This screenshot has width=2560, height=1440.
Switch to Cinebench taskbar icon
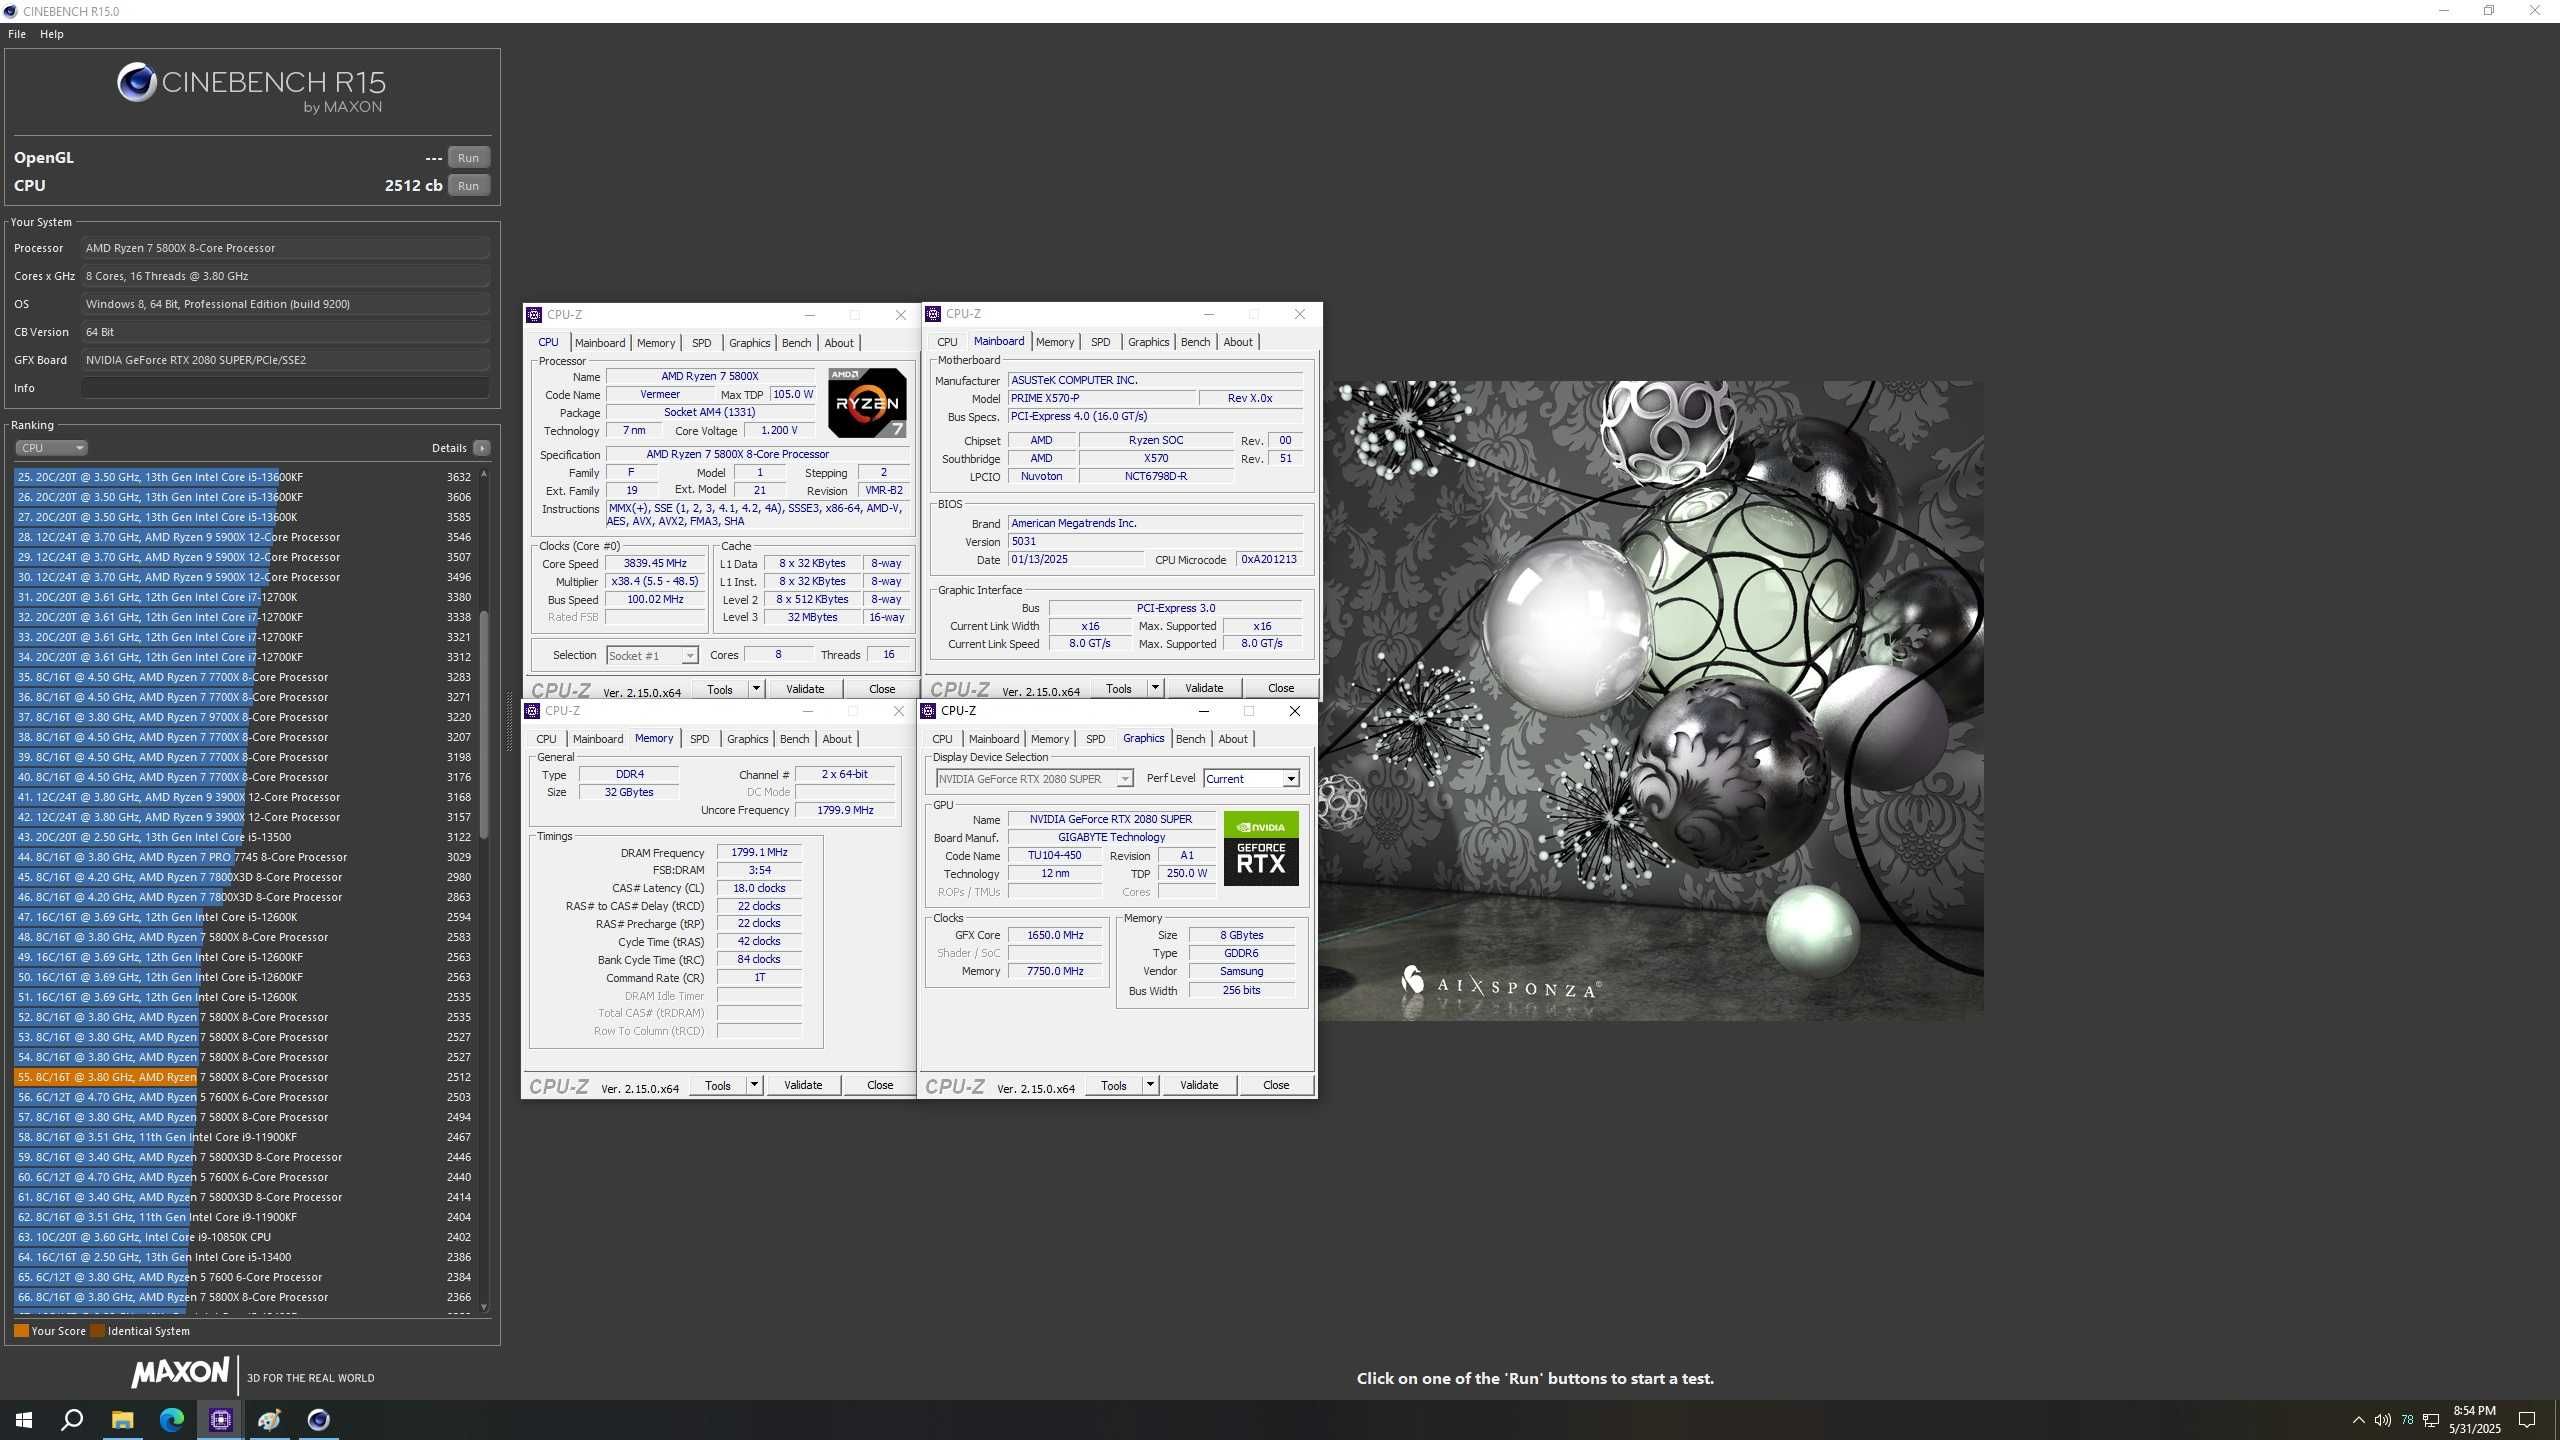(318, 1419)
